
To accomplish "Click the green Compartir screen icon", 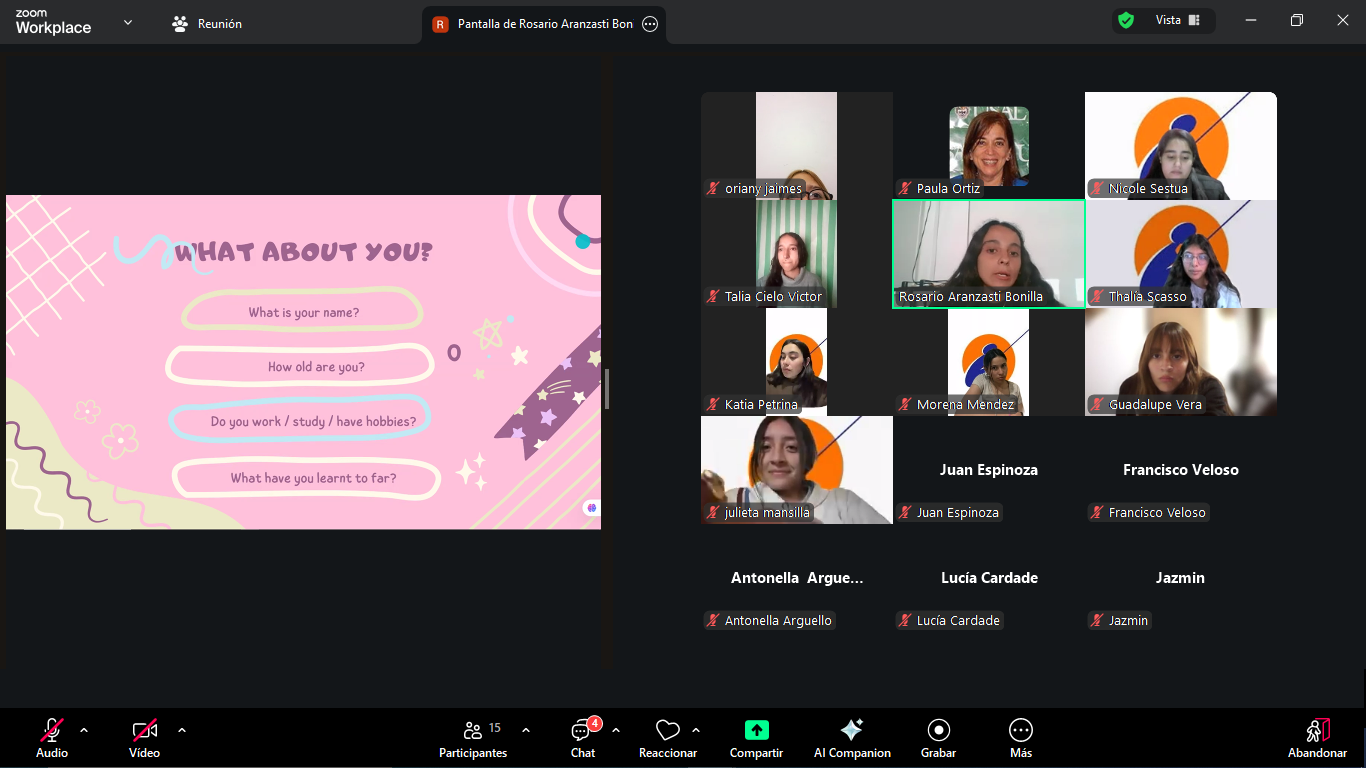I will (x=756, y=730).
